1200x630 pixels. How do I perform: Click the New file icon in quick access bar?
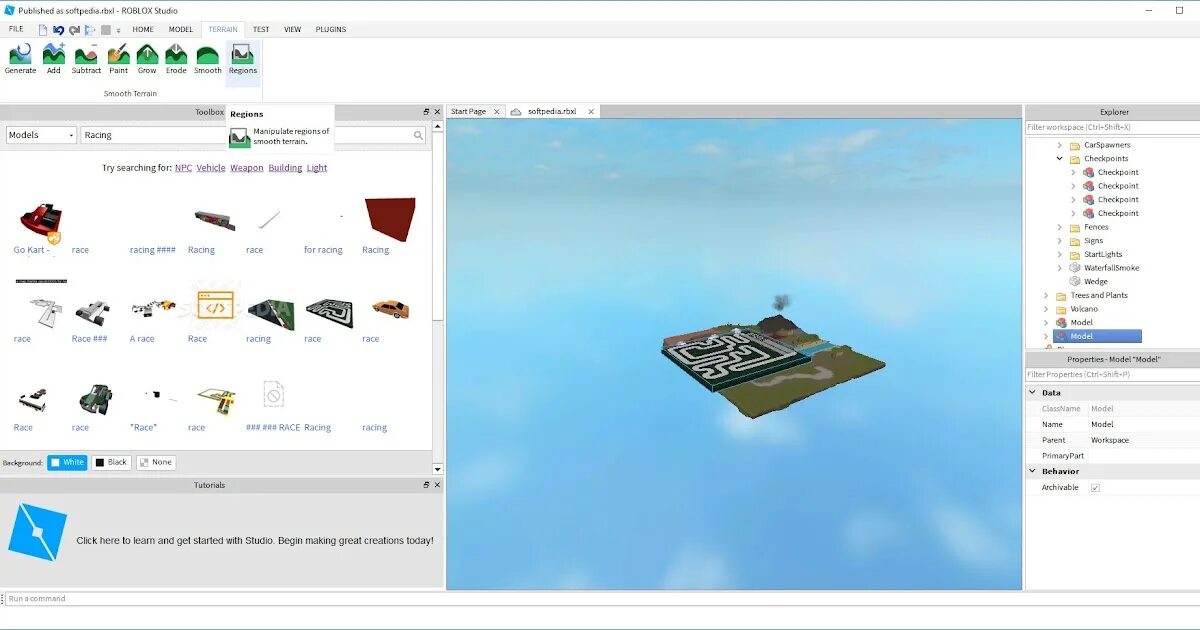(43, 30)
